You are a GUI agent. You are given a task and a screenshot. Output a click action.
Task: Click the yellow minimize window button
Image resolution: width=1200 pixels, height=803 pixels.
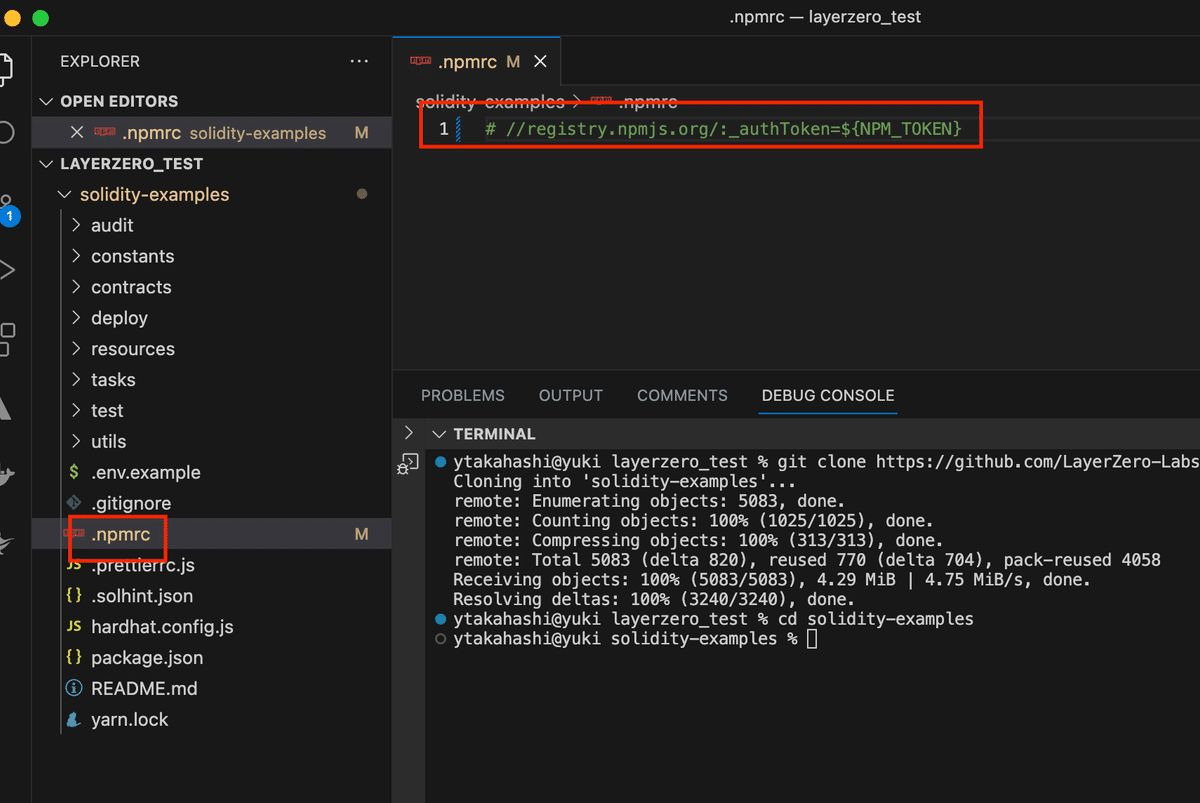pyautogui.click(x=11, y=18)
